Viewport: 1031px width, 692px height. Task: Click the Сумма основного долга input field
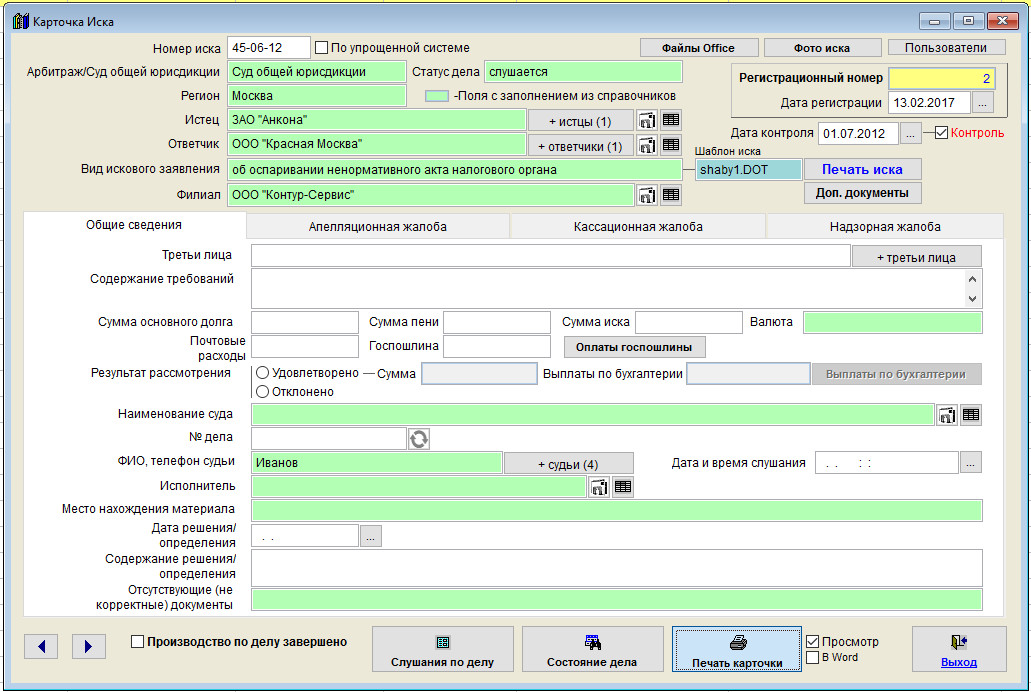(304, 322)
